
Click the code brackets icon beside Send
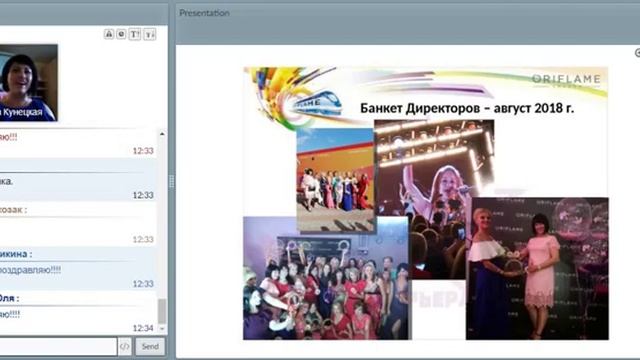[x=124, y=347]
